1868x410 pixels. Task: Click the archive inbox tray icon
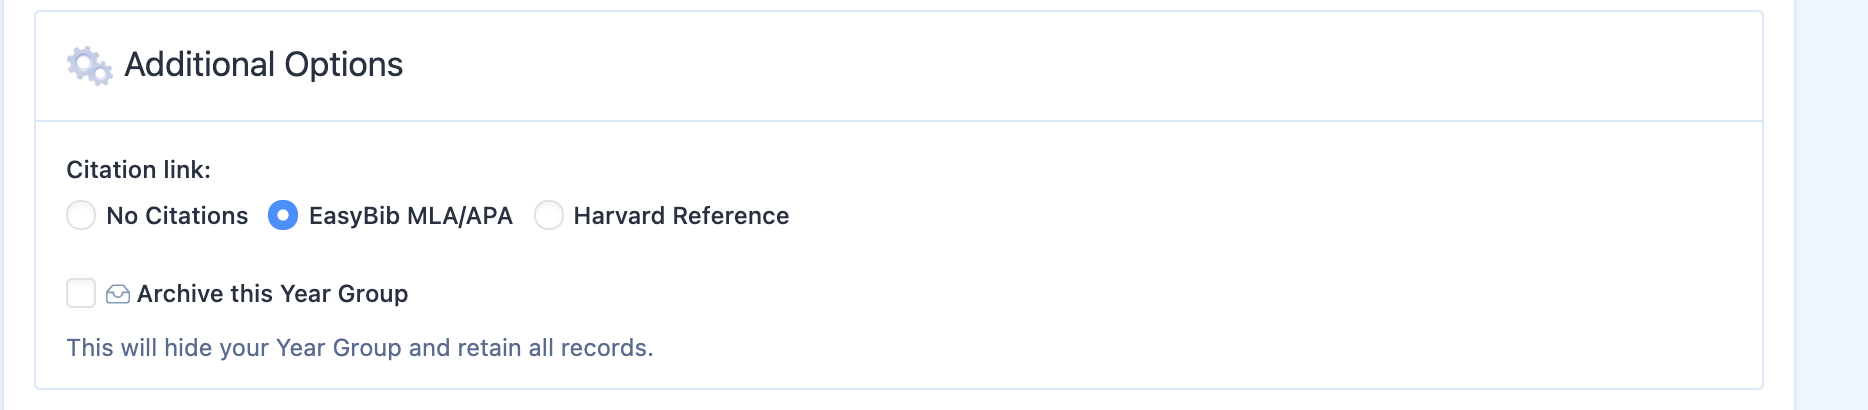tap(118, 294)
